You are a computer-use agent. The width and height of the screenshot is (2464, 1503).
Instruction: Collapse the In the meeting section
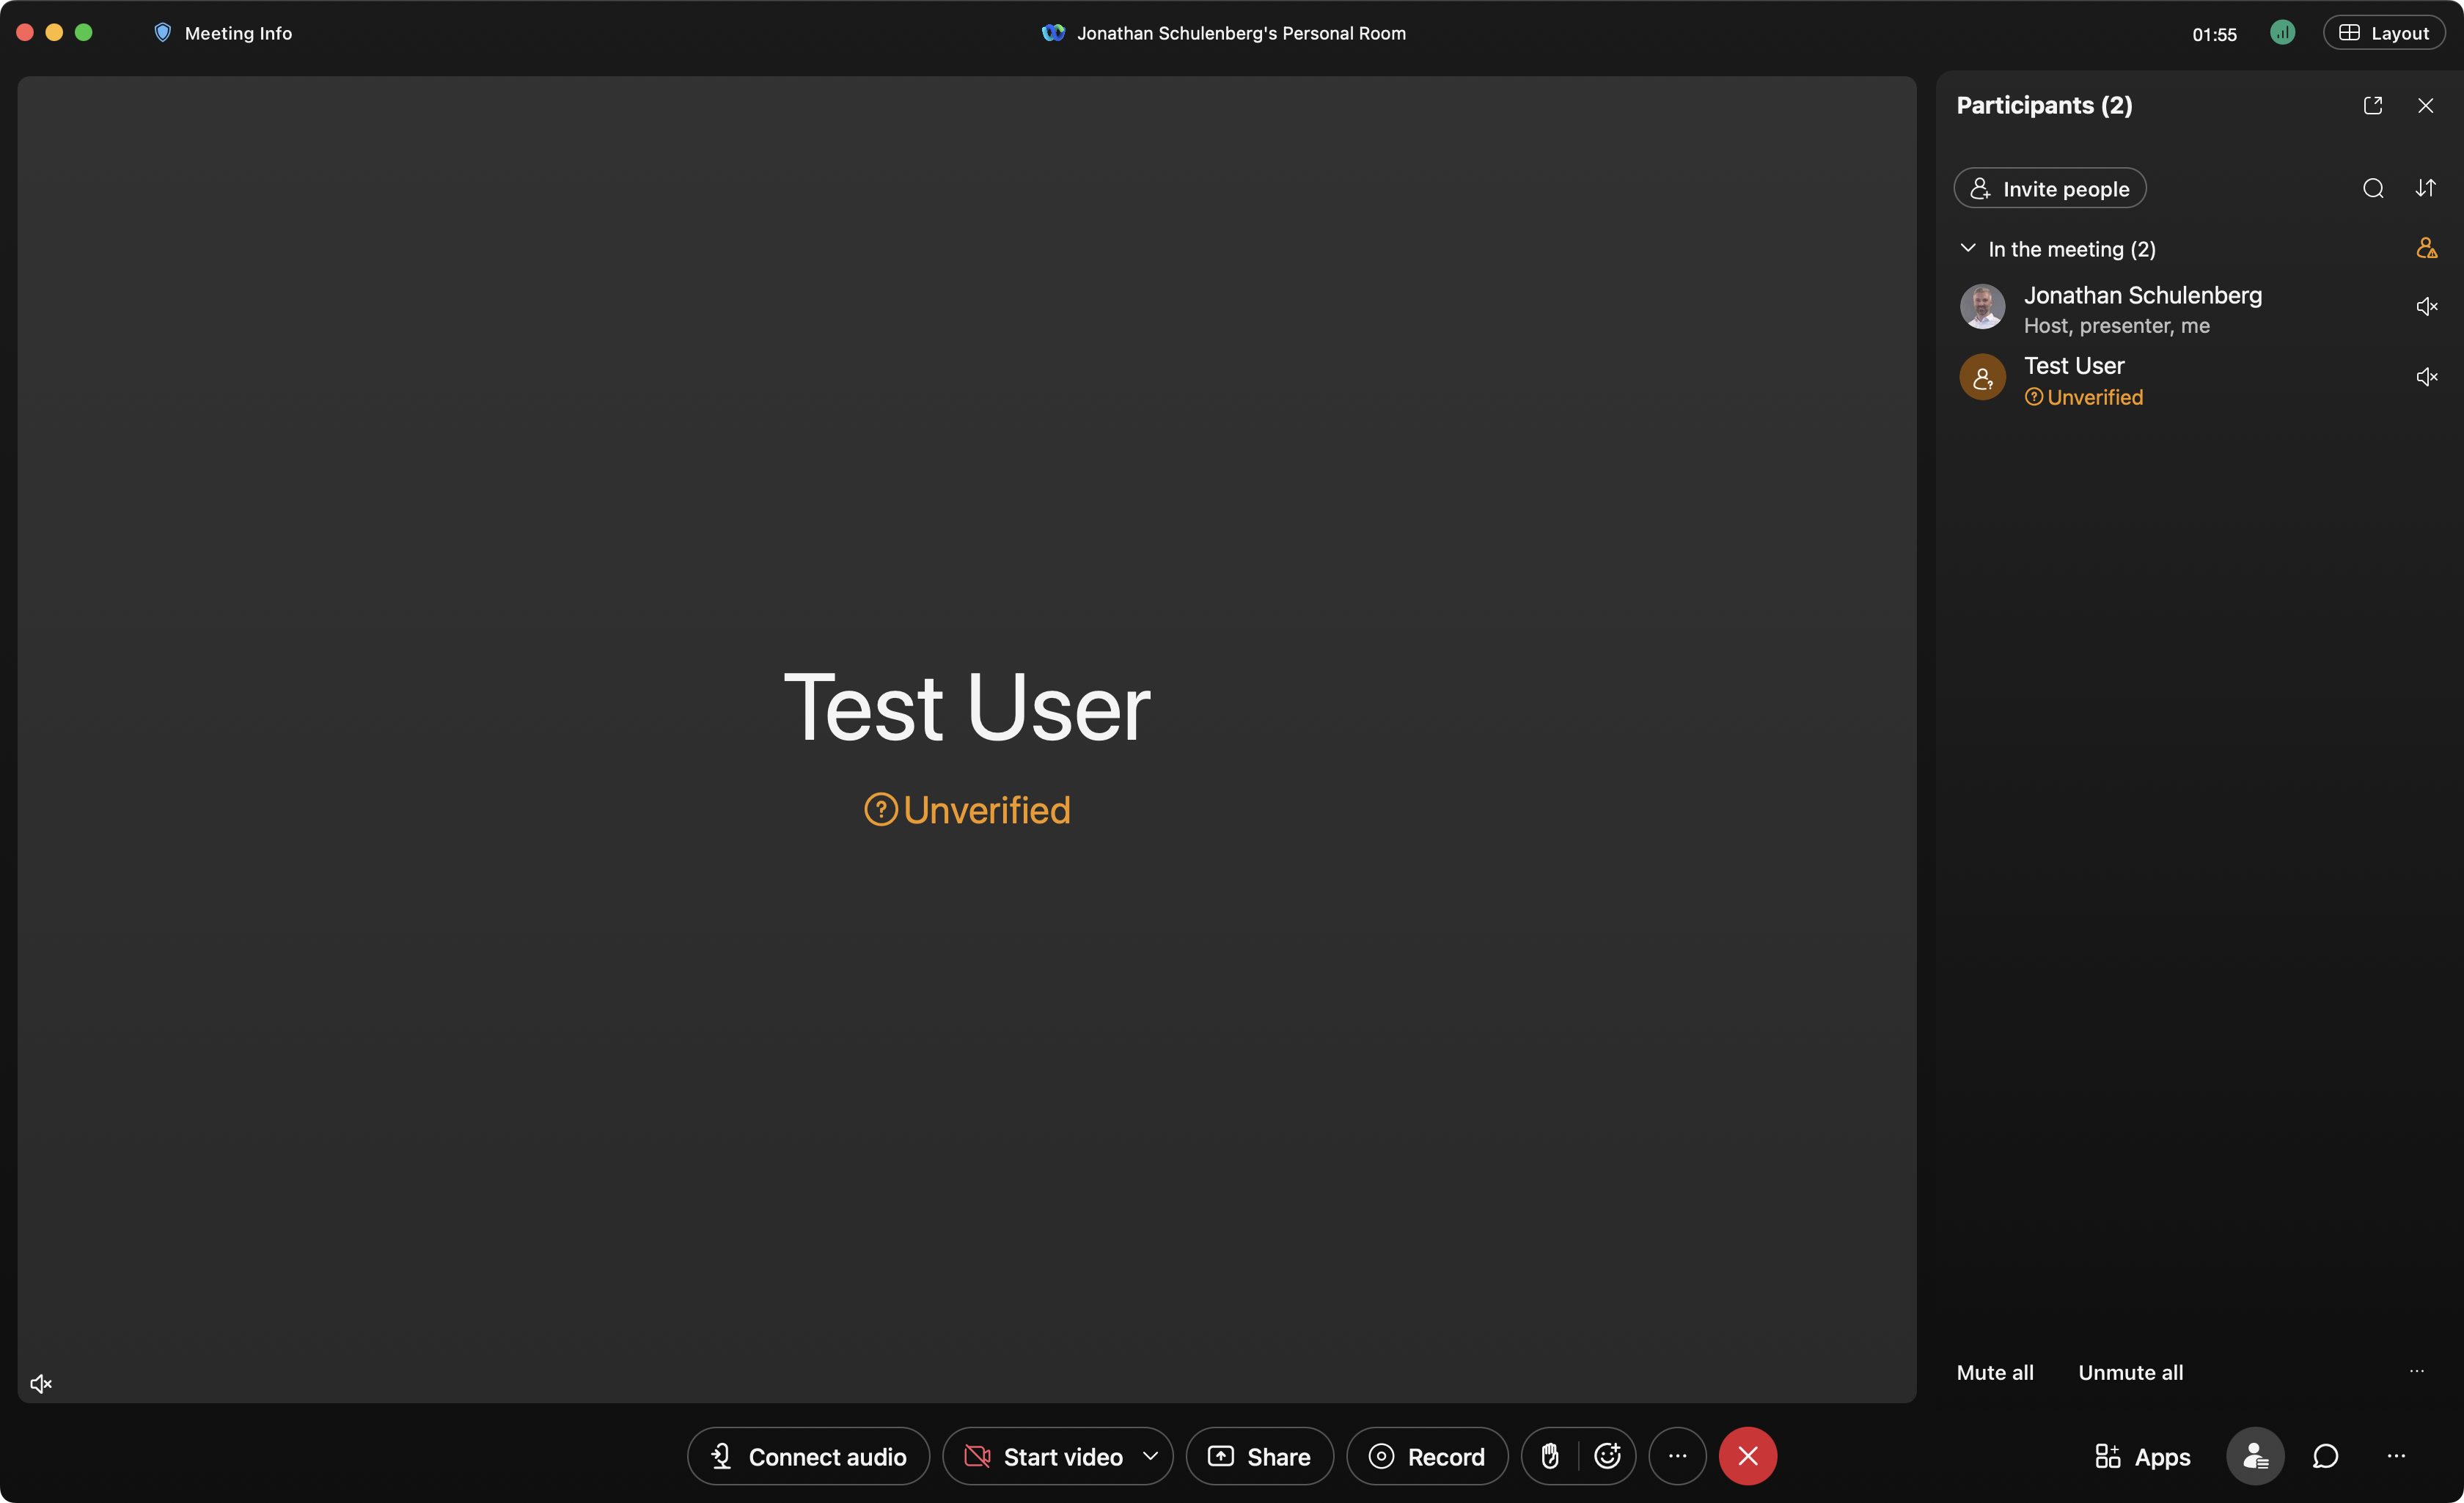tap(1968, 248)
